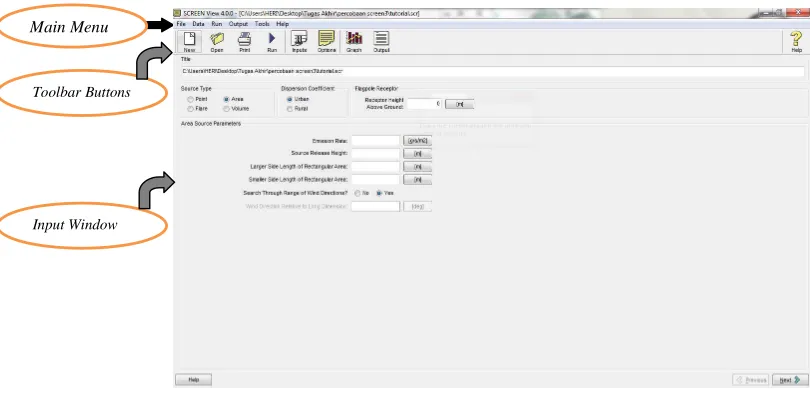The image size is (810, 396).
Task: Click the Emission Rate input field
Action: 376,140
